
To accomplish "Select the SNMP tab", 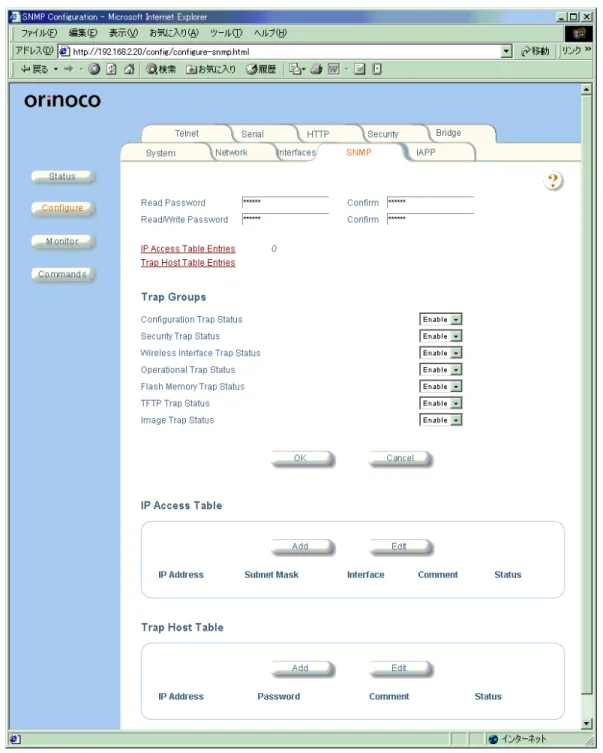I will coord(359,152).
